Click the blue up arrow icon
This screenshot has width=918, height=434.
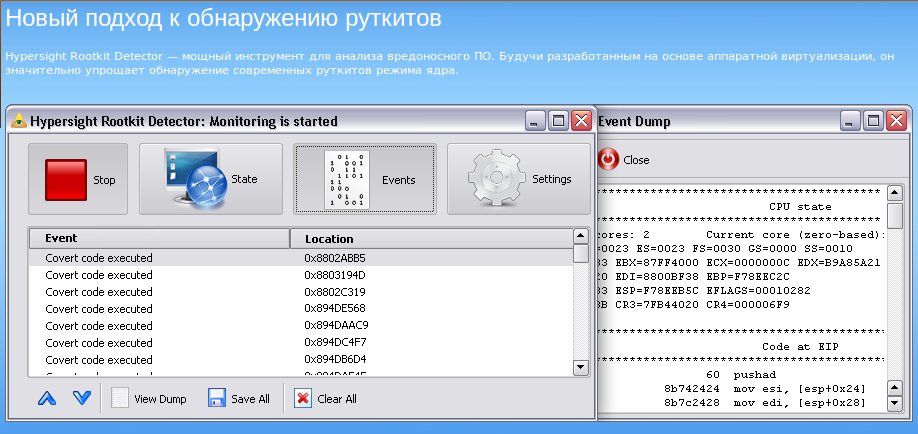click(x=47, y=399)
